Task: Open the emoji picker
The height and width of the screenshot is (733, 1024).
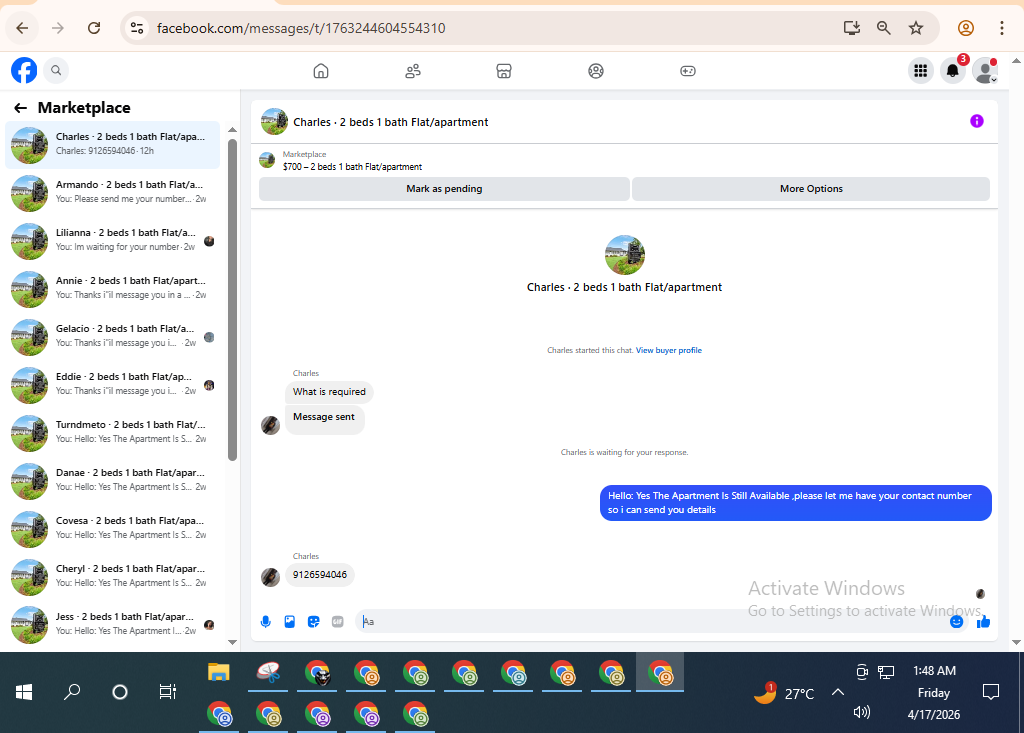Action: click(957, 622)
